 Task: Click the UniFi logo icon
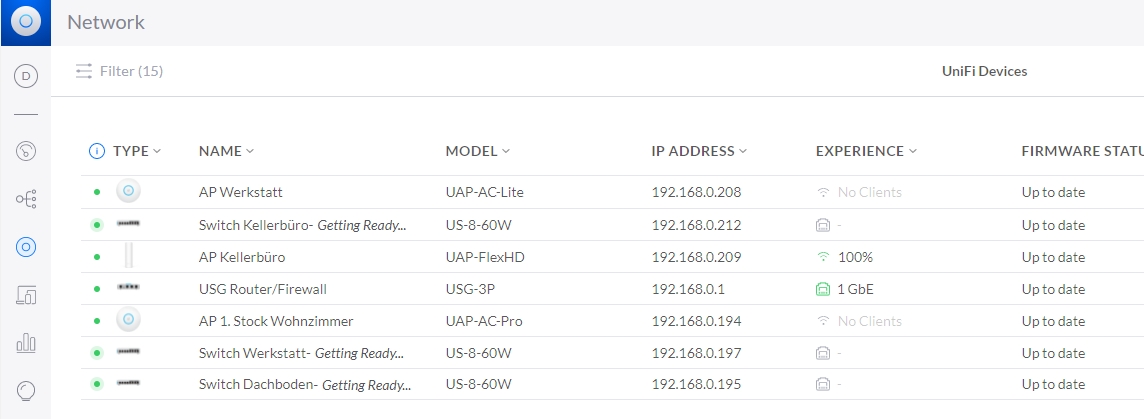coord(26,22)
